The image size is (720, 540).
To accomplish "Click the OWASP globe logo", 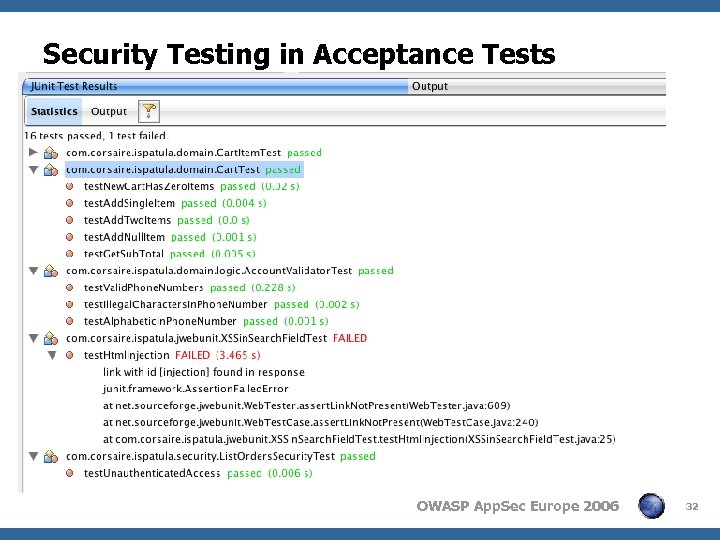I will [x=652, y=506].
